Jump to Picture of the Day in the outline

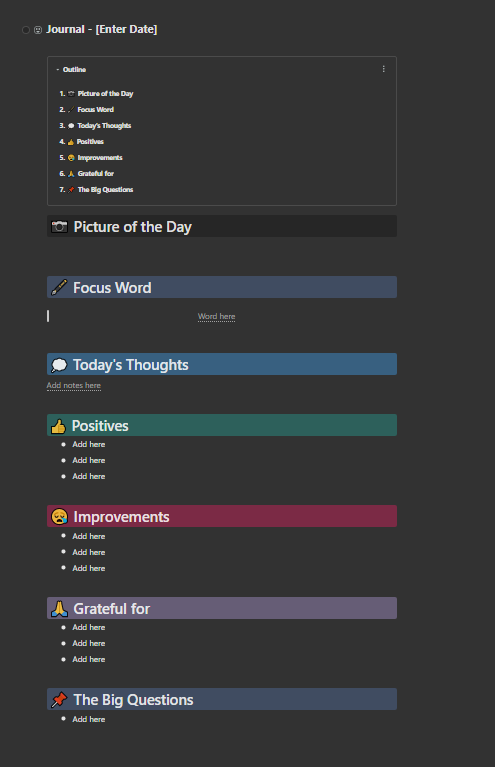[x=105, y=93]
